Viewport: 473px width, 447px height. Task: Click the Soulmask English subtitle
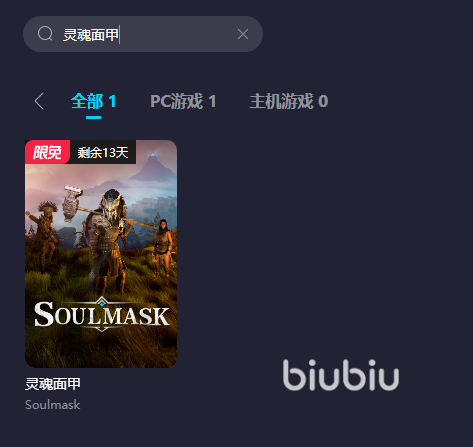pos(53,405)
